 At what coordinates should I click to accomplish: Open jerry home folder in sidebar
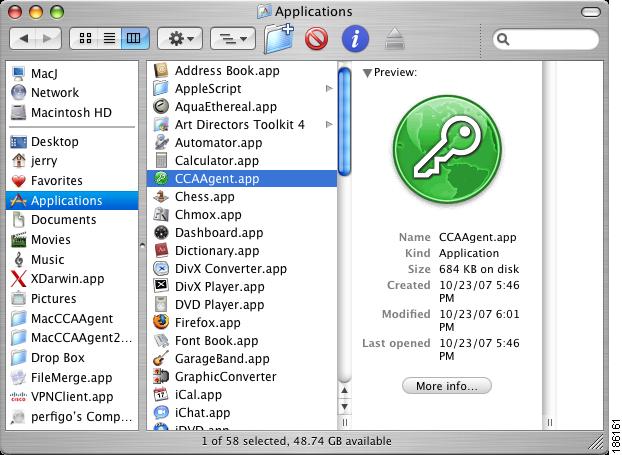(x=73, y=161)
